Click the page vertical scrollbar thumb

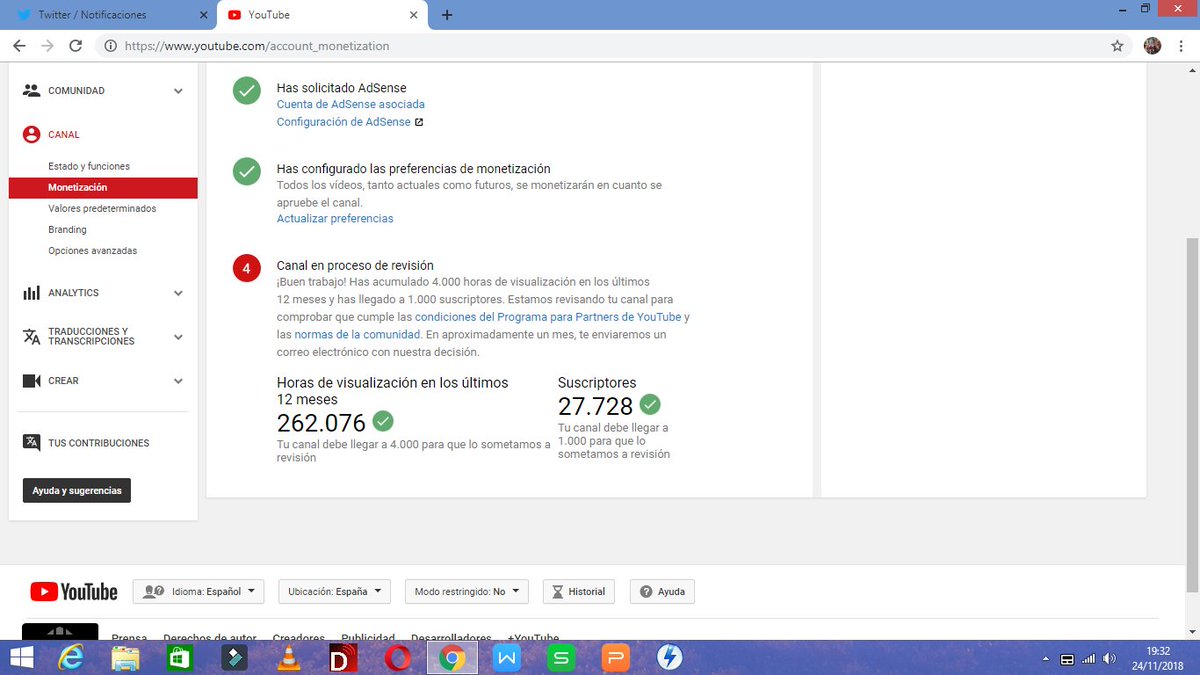(x=1192, y=414)
